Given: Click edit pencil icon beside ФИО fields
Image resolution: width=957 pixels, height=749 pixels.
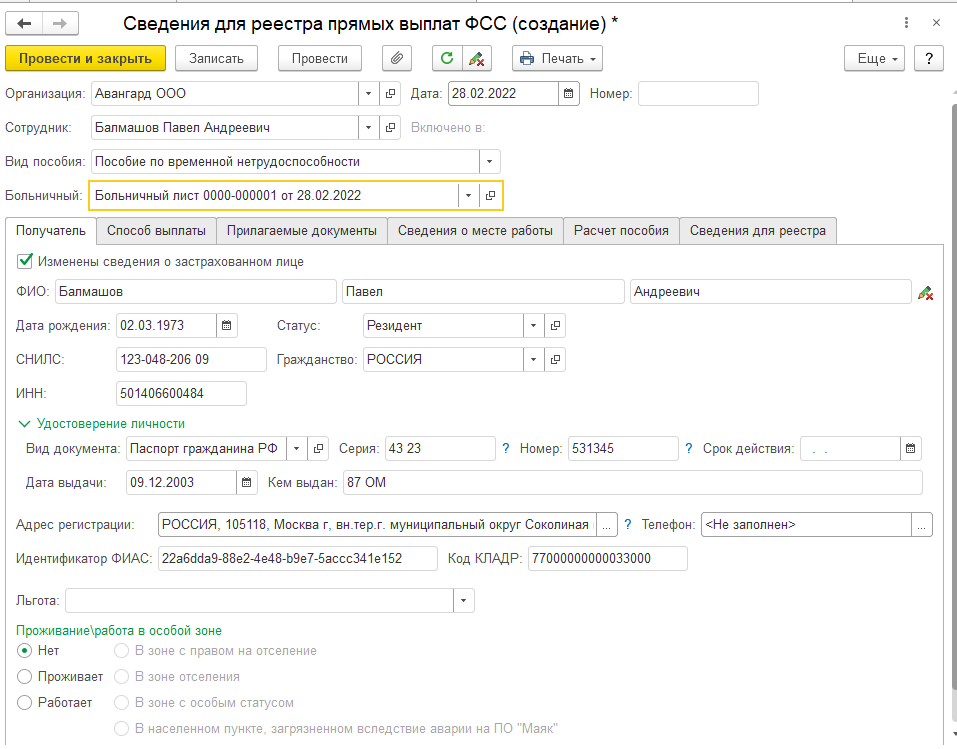Looking at the screenshot, I should (926, 292).
